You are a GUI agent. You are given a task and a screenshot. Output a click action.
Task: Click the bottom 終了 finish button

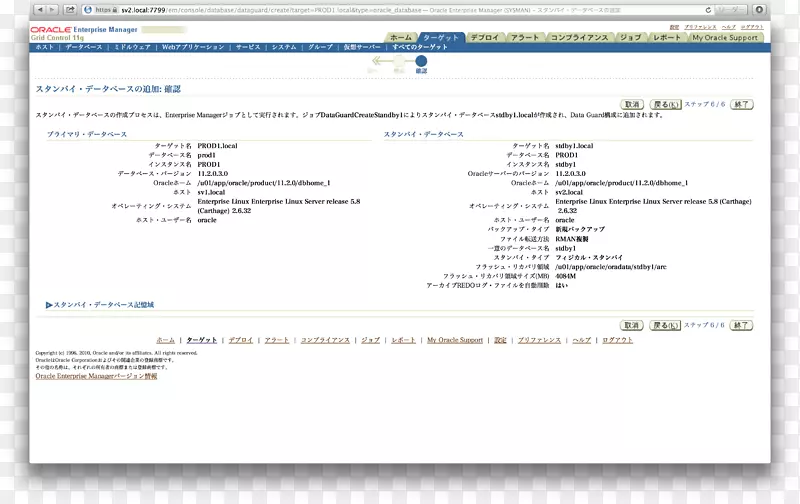click(x=741, y=325)
